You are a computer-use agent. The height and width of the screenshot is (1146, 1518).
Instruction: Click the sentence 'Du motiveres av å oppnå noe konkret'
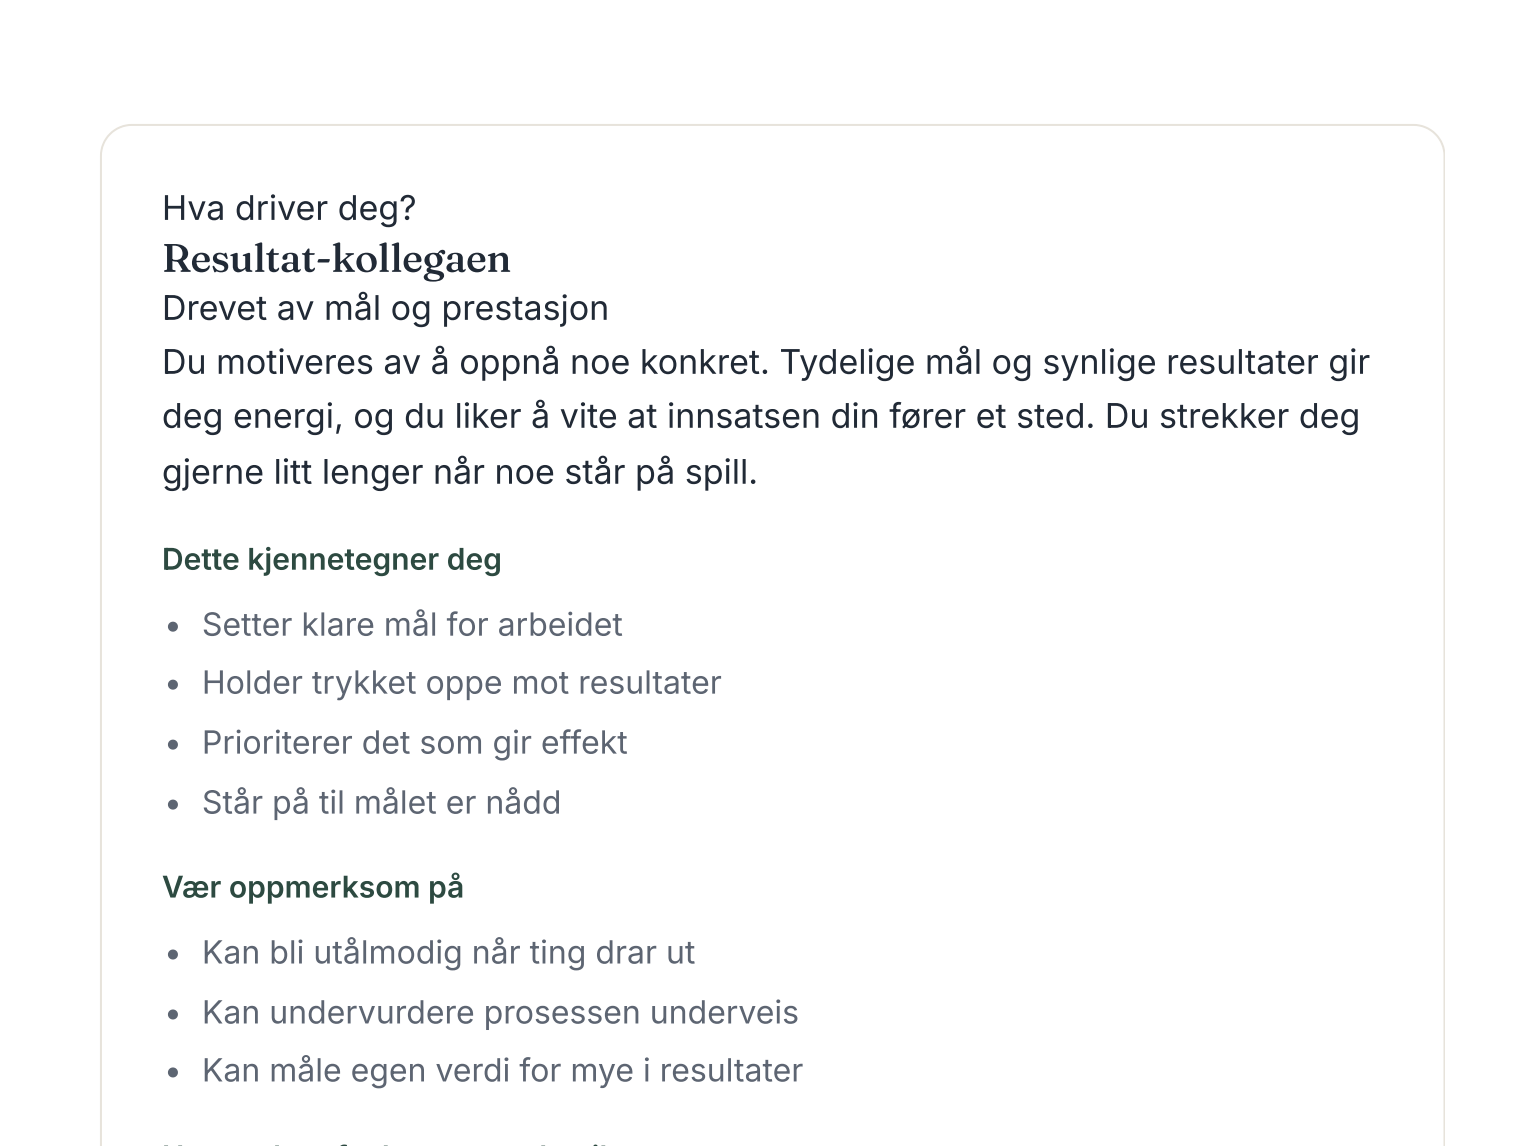click(466, 362)
